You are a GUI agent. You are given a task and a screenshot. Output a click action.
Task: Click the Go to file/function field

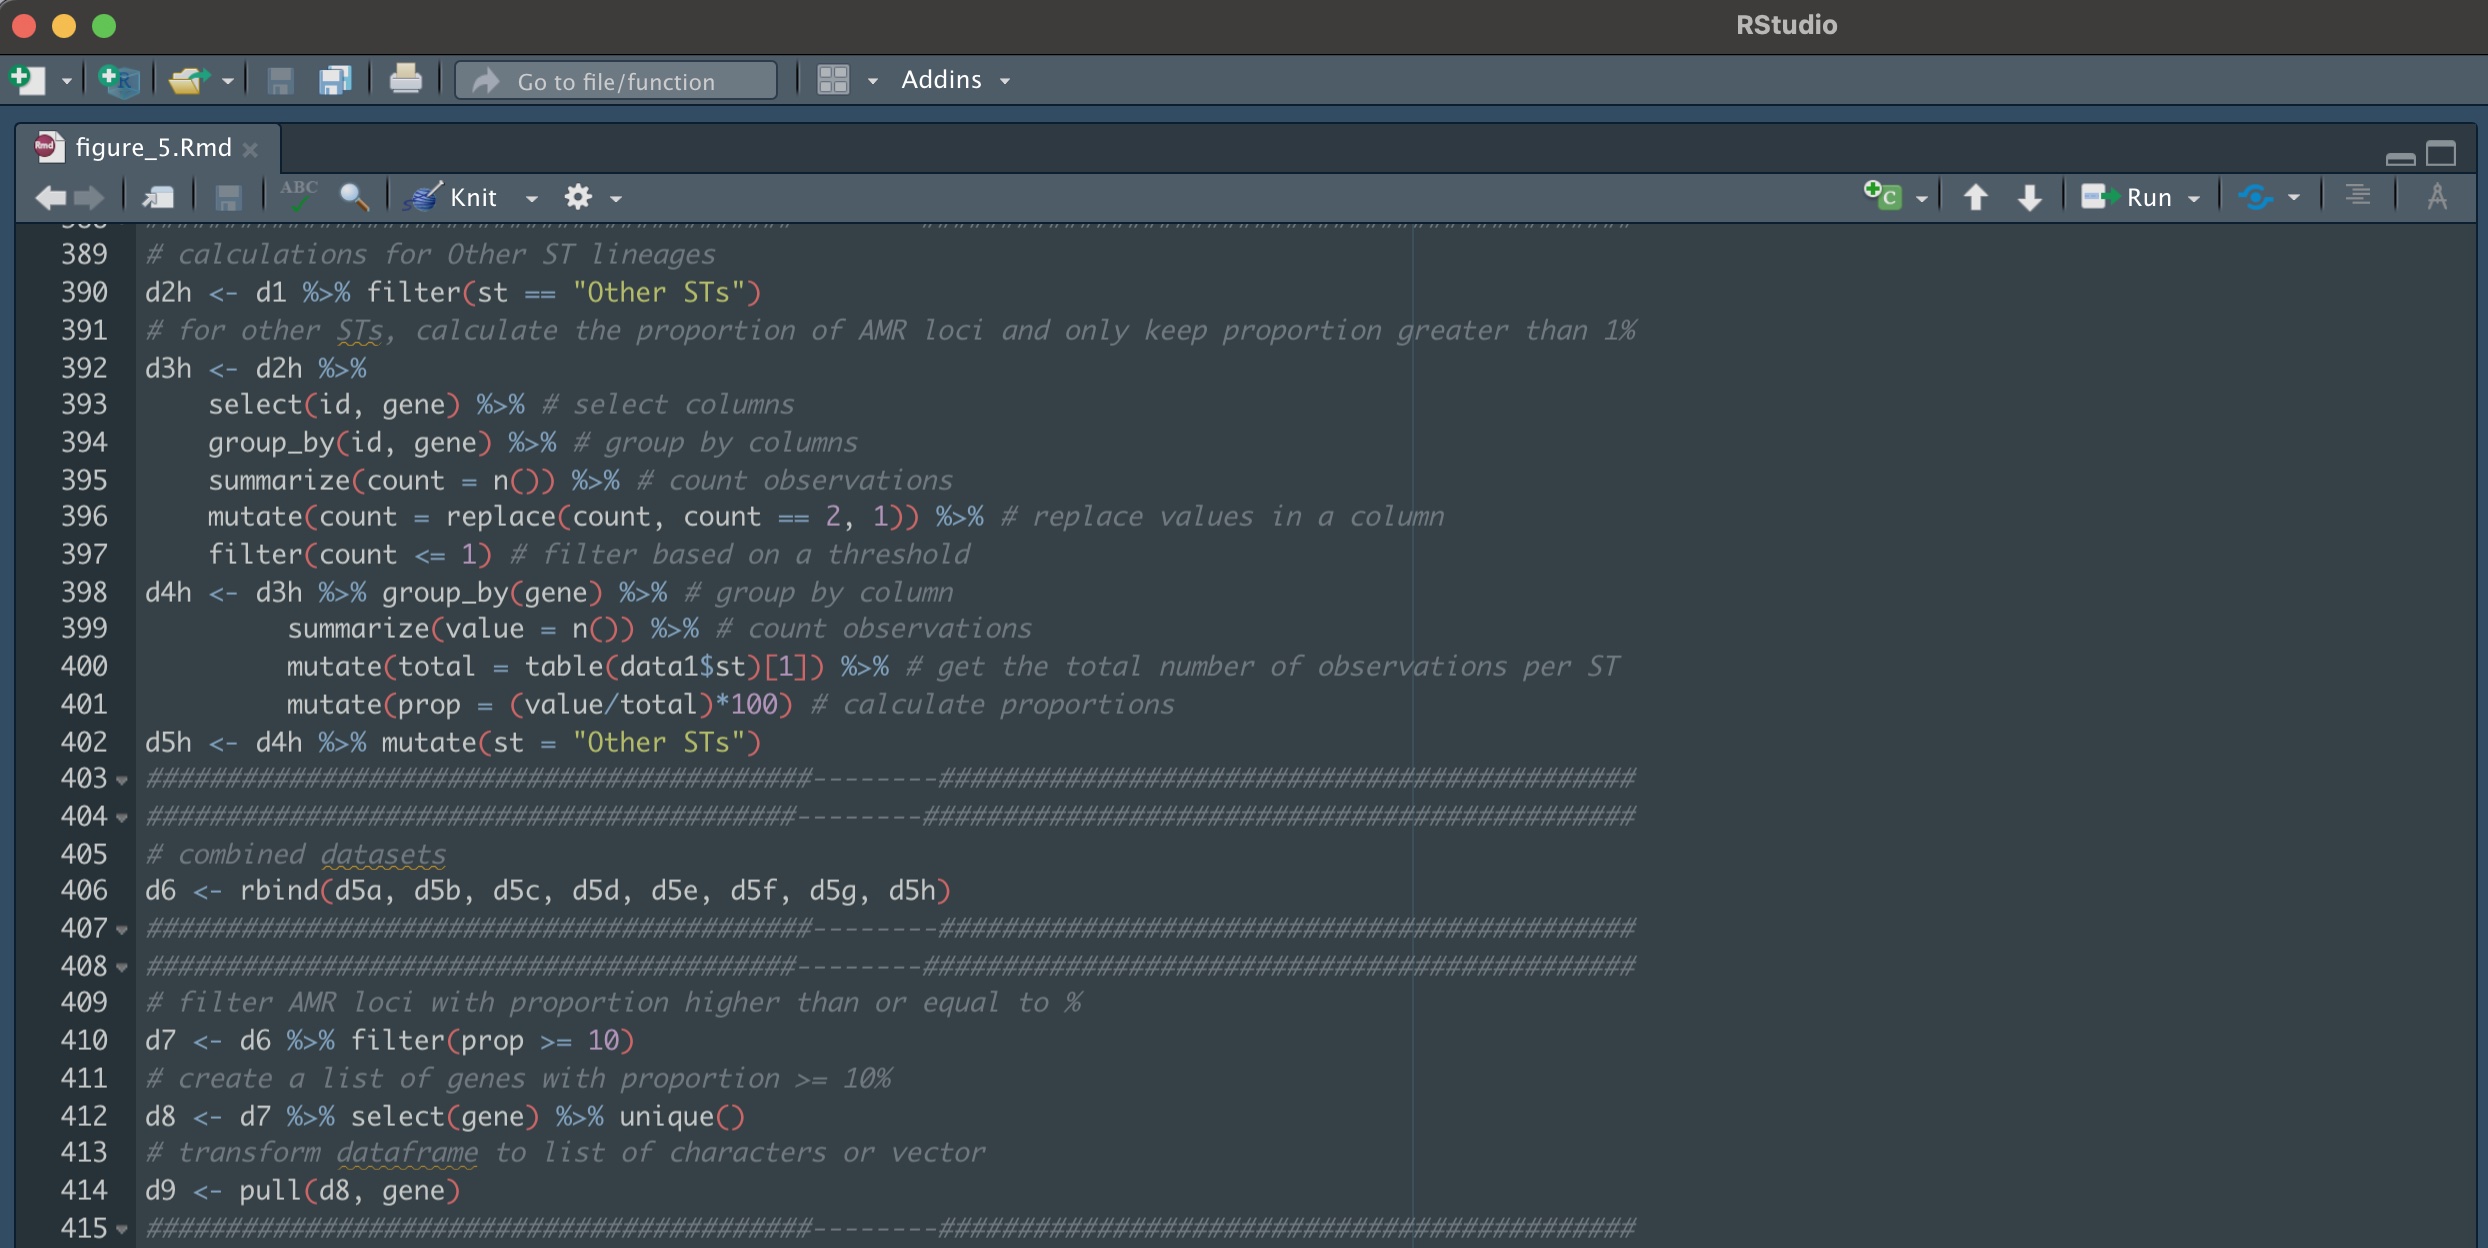coord(616,81)
